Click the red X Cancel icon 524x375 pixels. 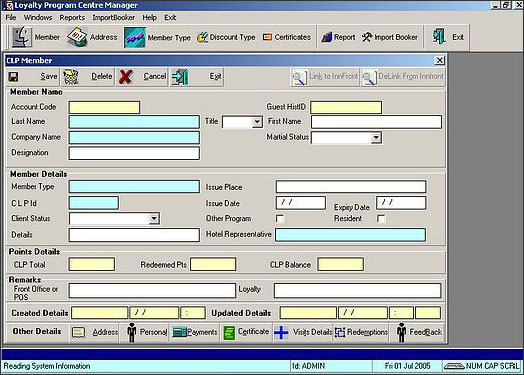pos(125,77)
